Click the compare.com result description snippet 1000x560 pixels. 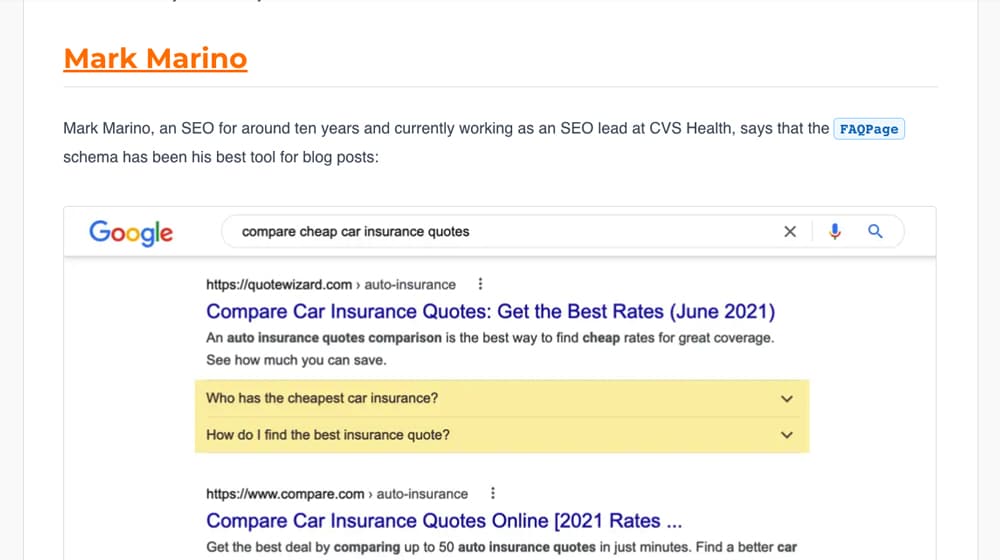[501, 547]
